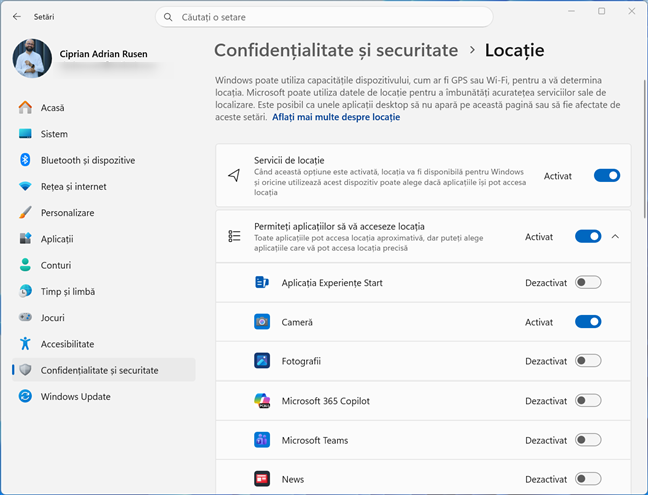Click the Accesibilitate figure icon
648x495 pixels.
[25, 343]
